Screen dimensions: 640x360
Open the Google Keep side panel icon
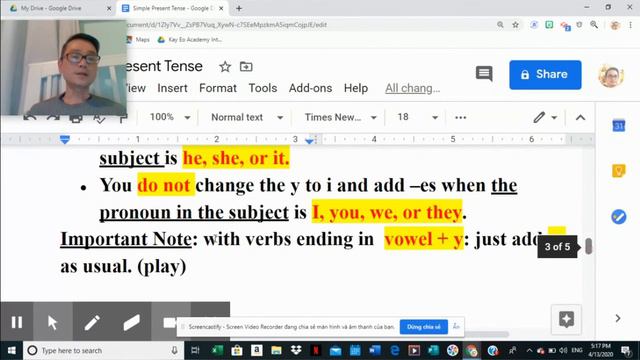point(619,171)
